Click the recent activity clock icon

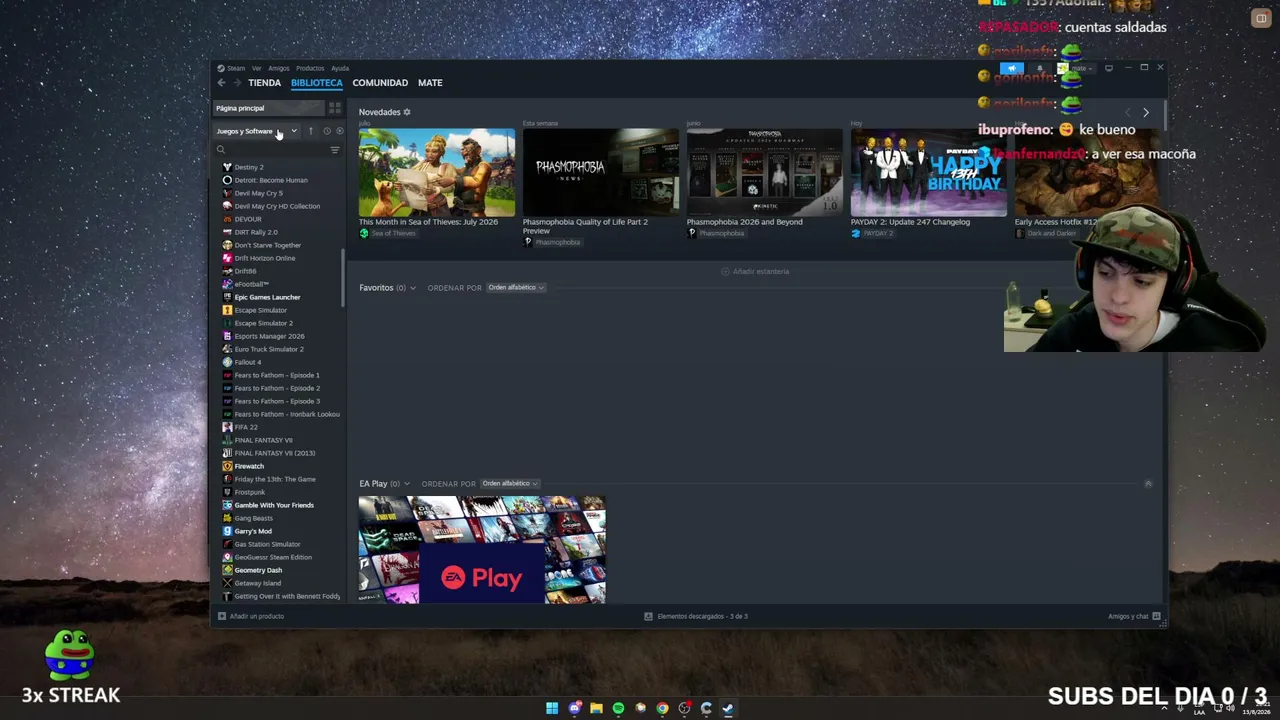(326, 131)
